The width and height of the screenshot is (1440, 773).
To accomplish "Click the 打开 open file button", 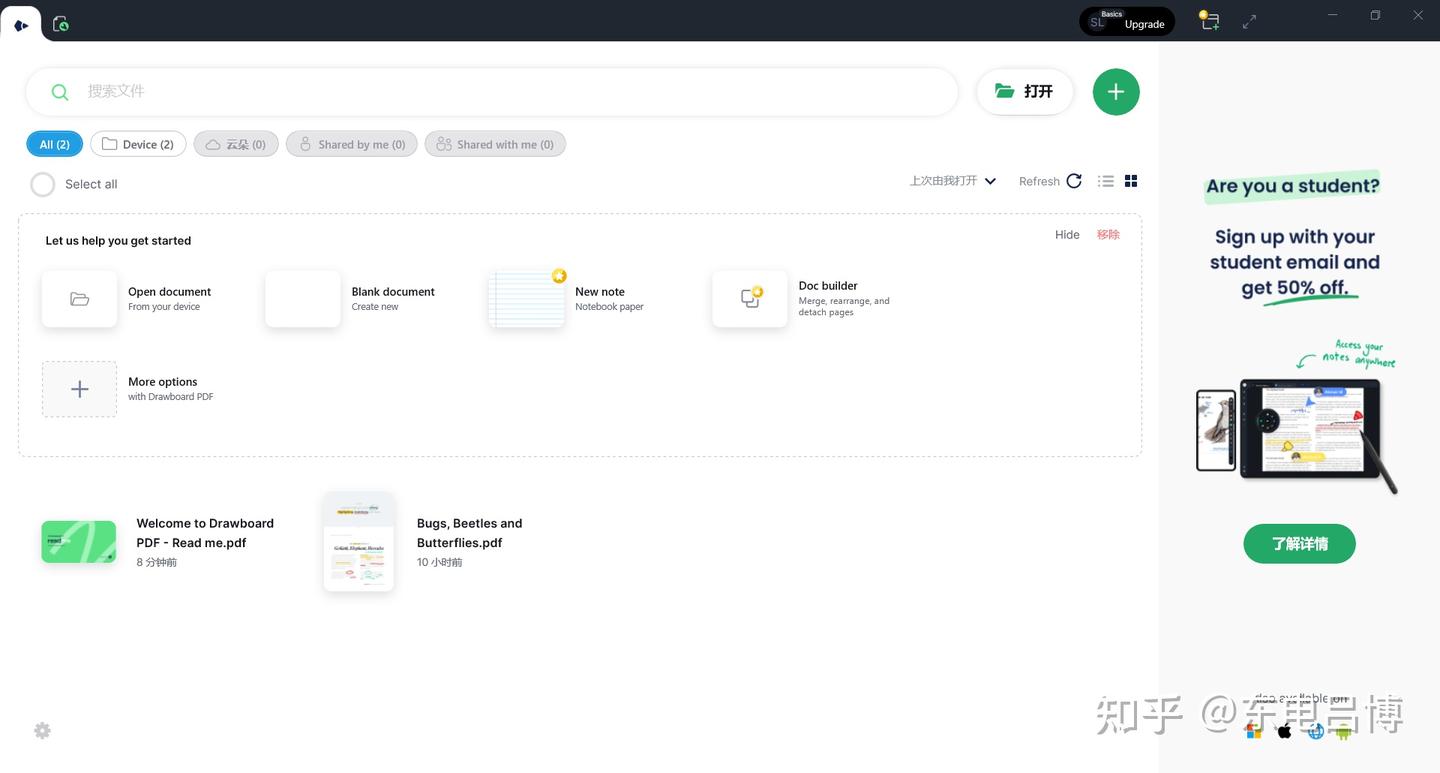I will (1024, 92).
